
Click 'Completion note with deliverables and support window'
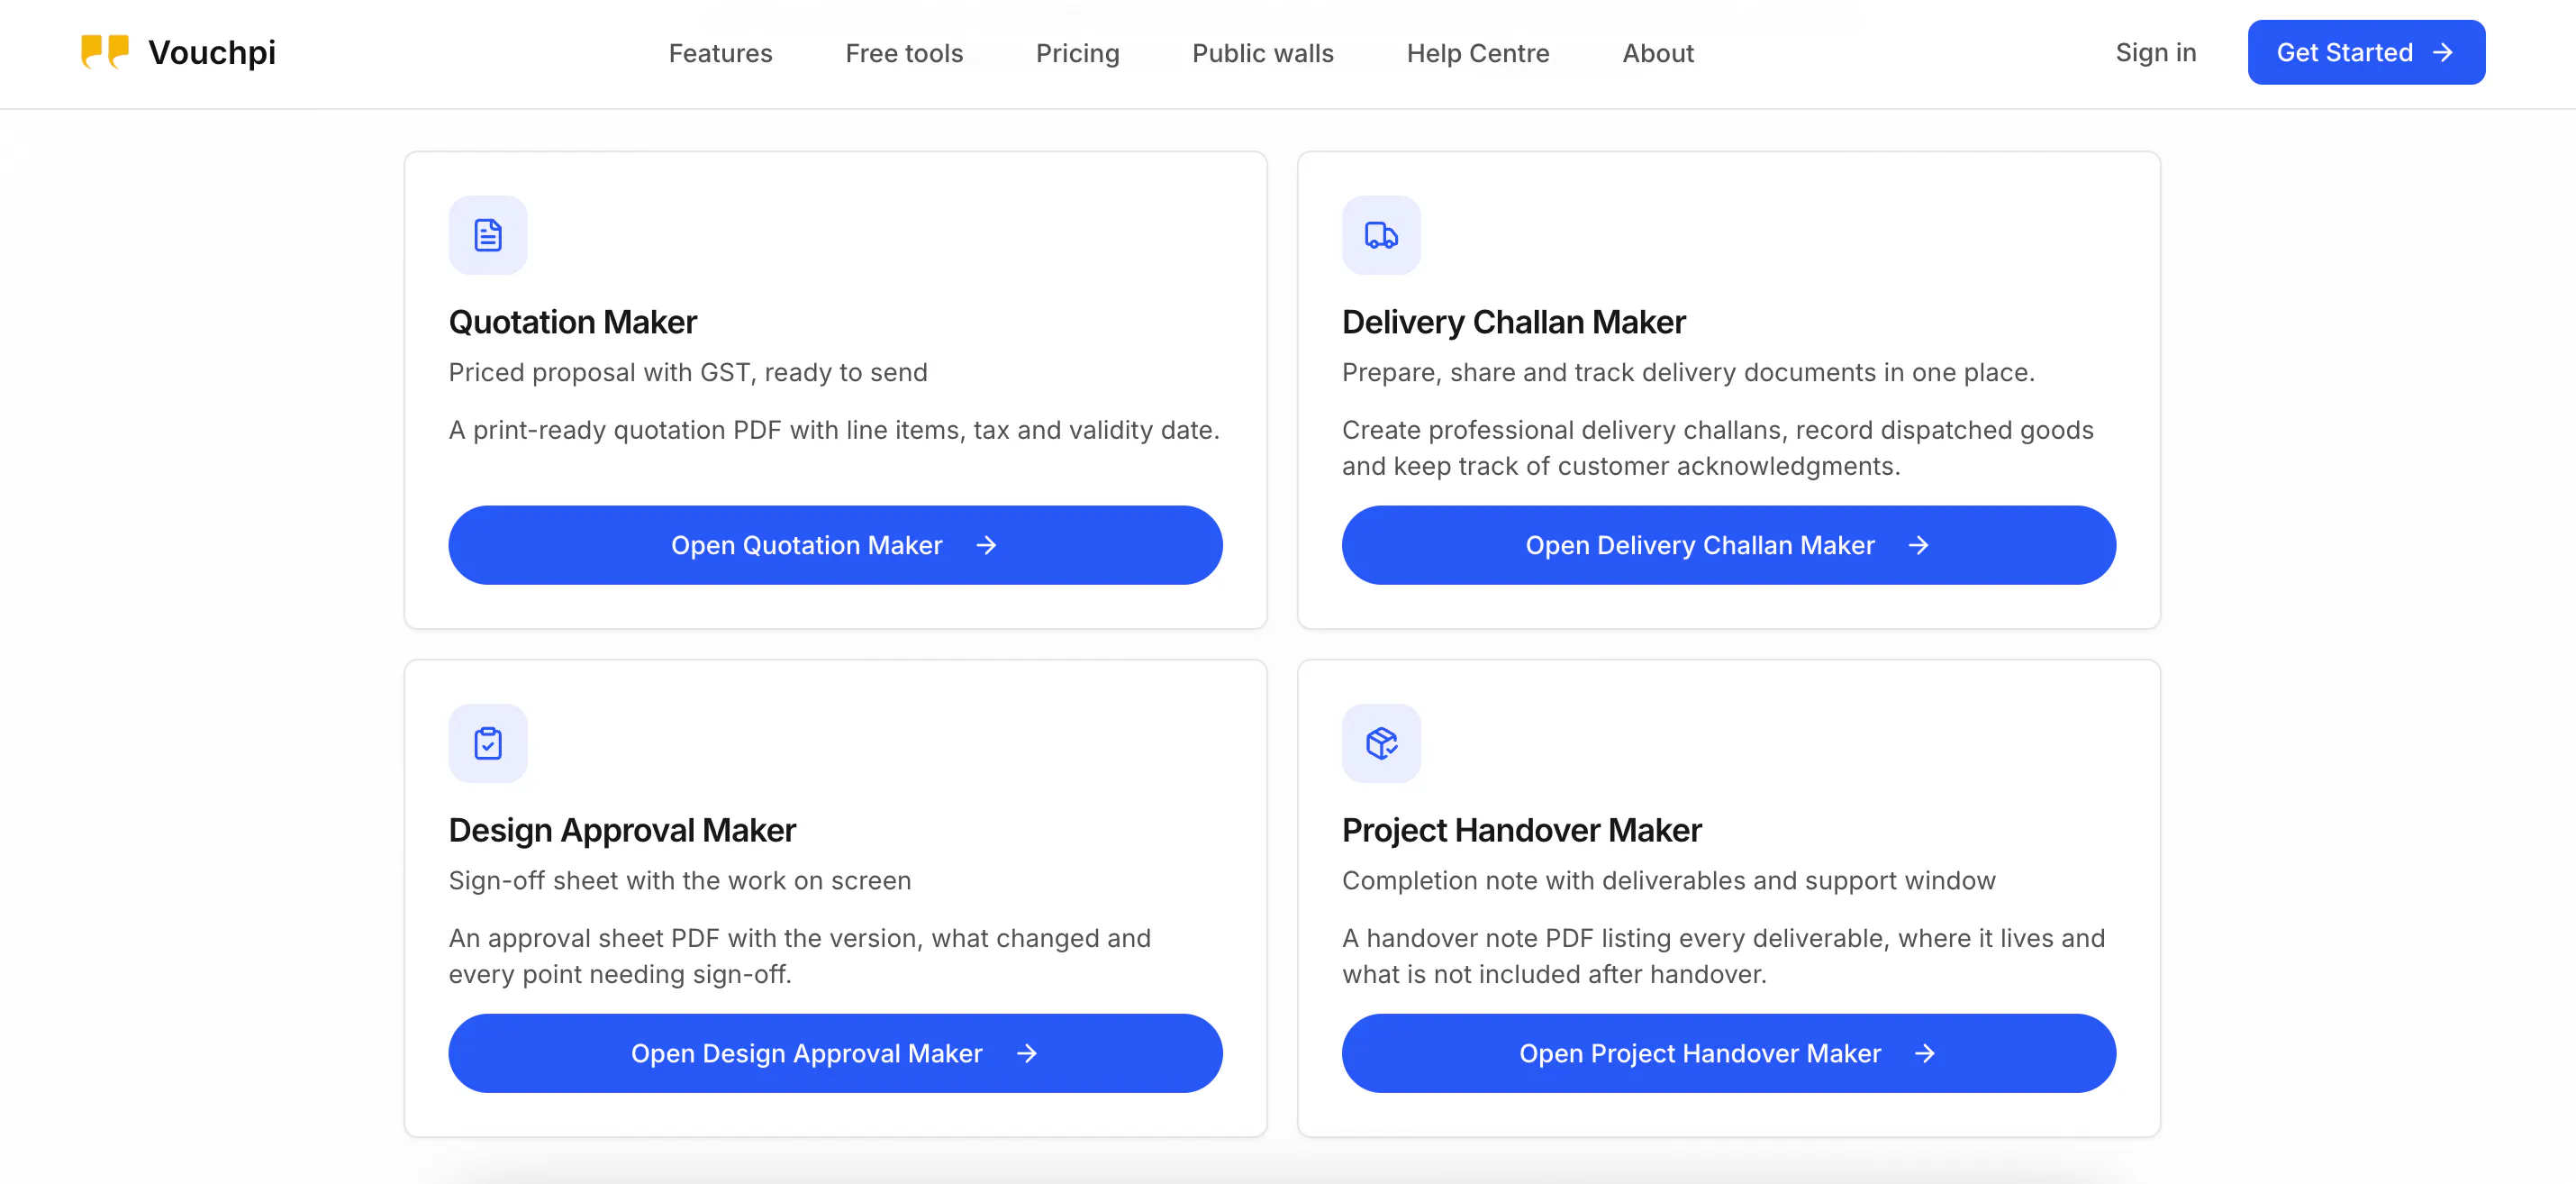click(1668, 880)
